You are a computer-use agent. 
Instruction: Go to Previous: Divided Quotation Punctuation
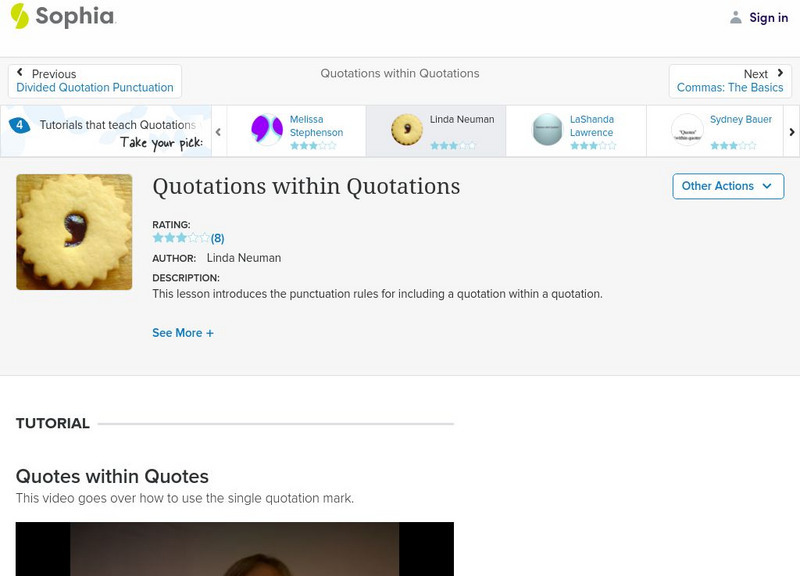(x=94, y=80)
